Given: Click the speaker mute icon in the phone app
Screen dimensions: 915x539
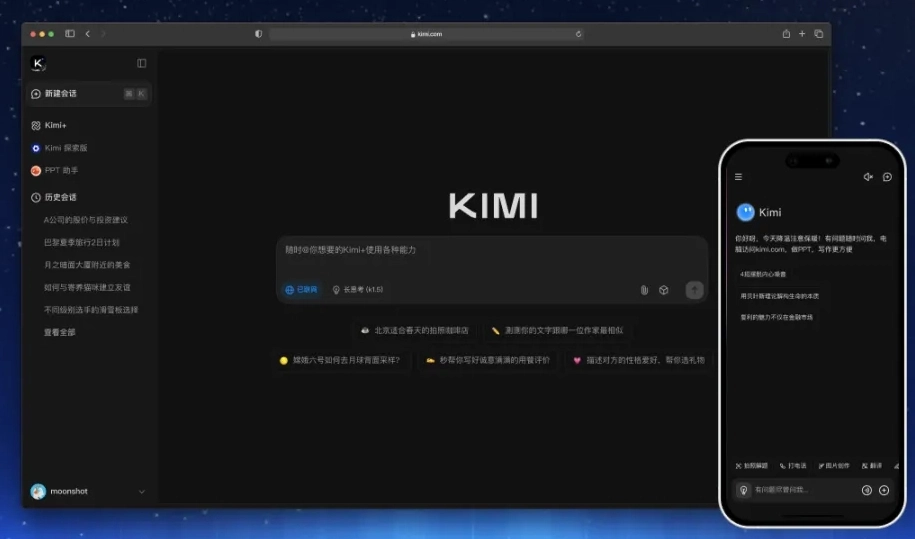Looking at the screenshot, I should click(868, 177).
